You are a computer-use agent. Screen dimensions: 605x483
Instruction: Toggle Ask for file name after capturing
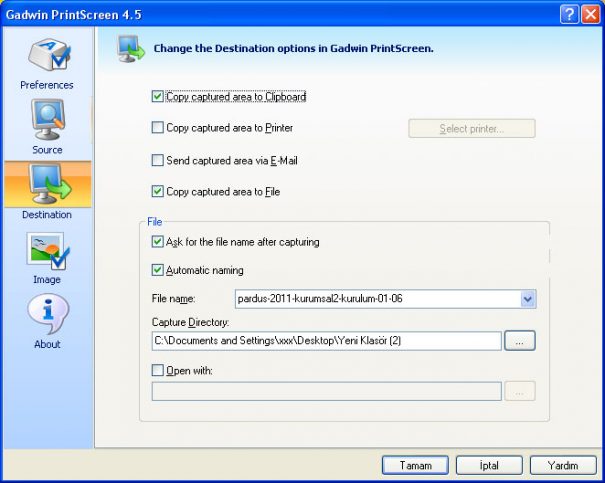click(157, 242)
